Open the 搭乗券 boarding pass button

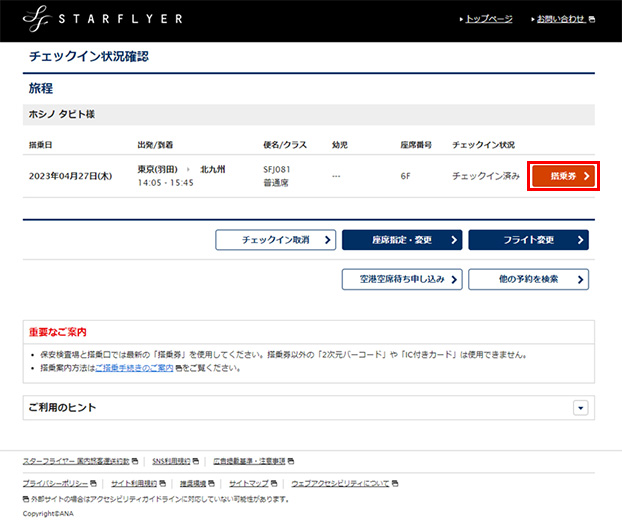click(564, 176)
